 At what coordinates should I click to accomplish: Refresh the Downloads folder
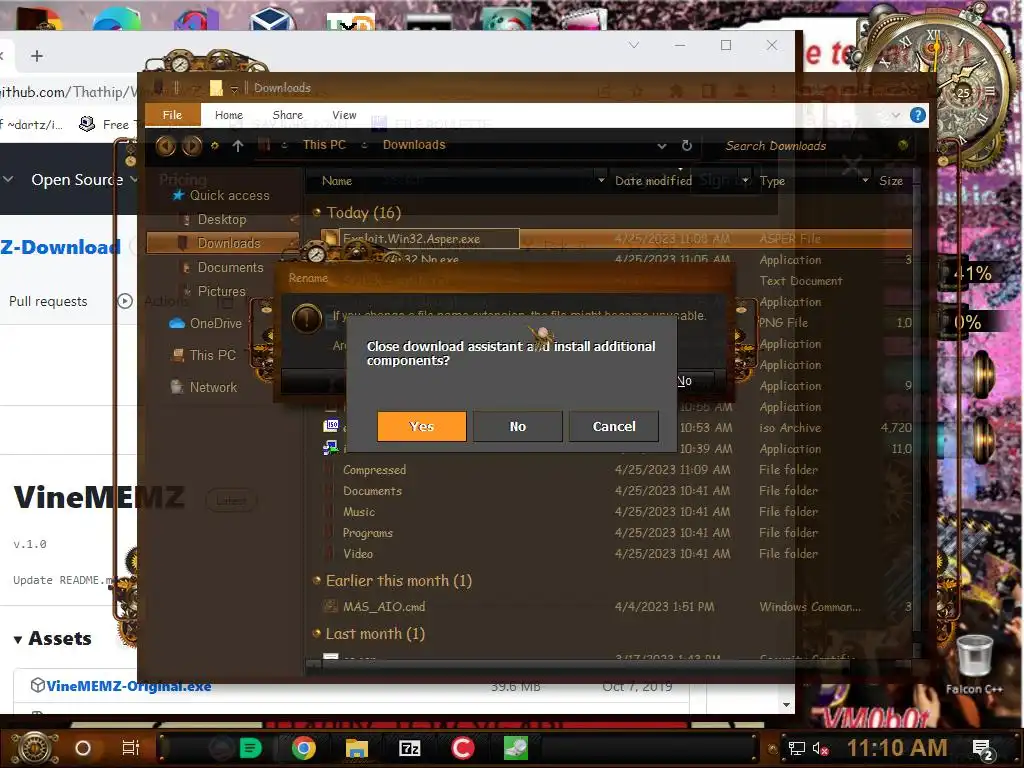tap(686, 145)
